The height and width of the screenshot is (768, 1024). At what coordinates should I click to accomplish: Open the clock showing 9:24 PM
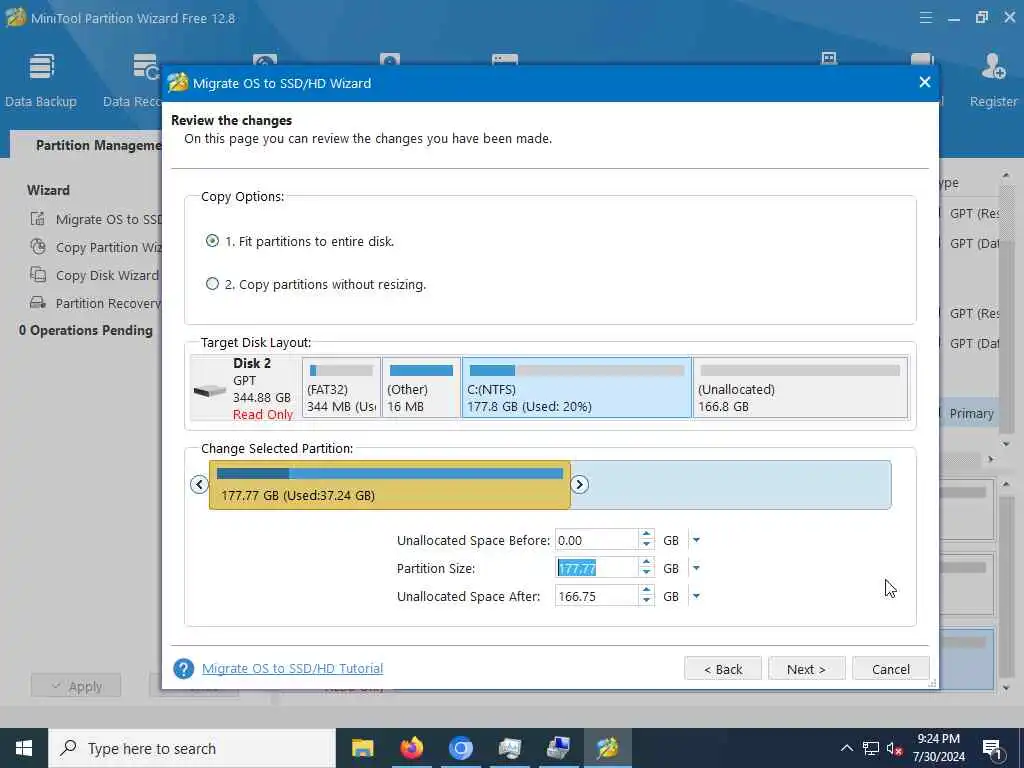[x=938, y=748]
